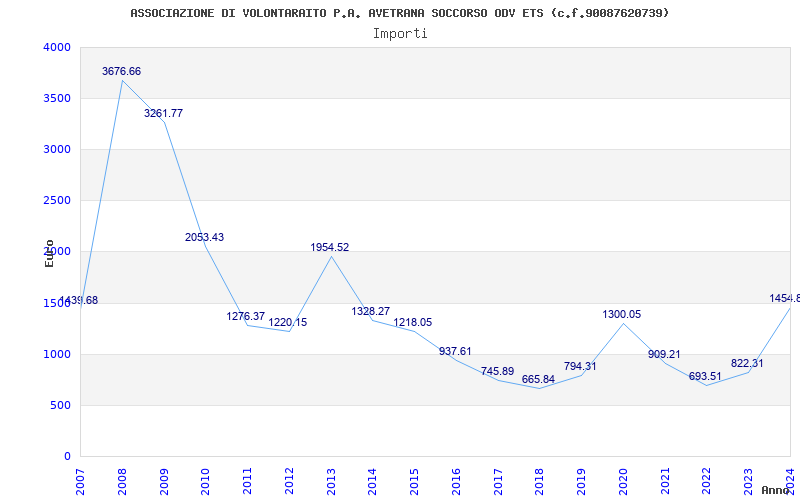
Task: Click the 1276.37 data label
Action: (x=246, y=316)
